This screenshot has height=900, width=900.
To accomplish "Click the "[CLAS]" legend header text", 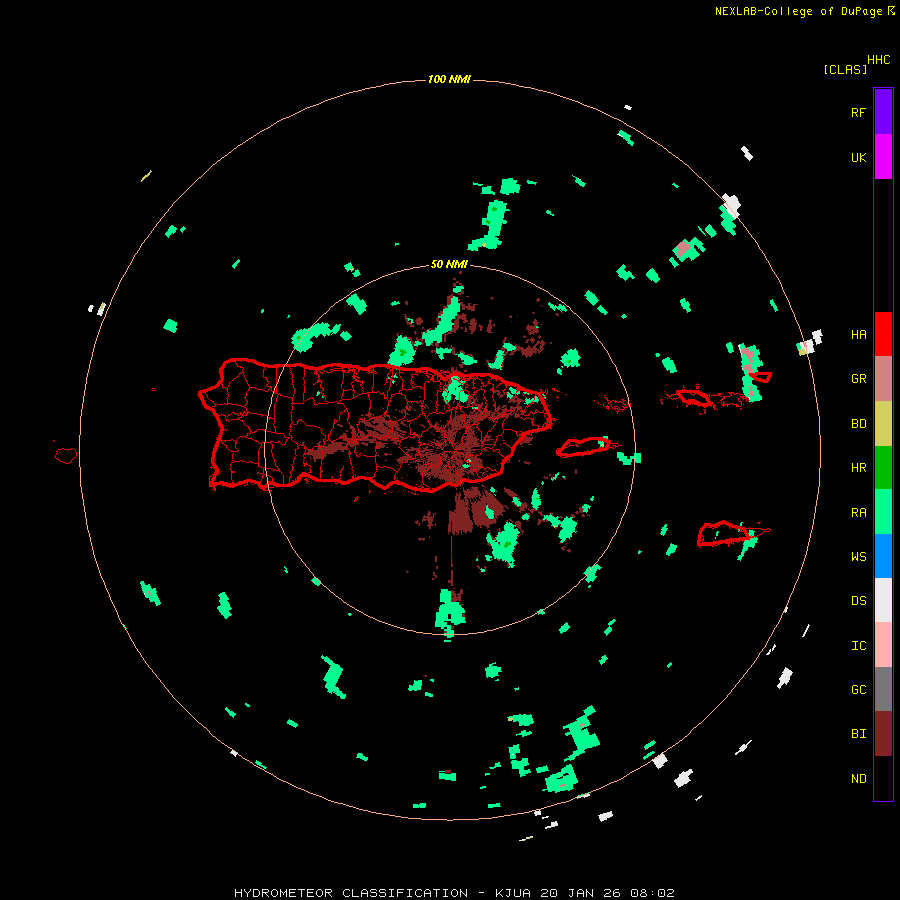I will pos(845,69).
